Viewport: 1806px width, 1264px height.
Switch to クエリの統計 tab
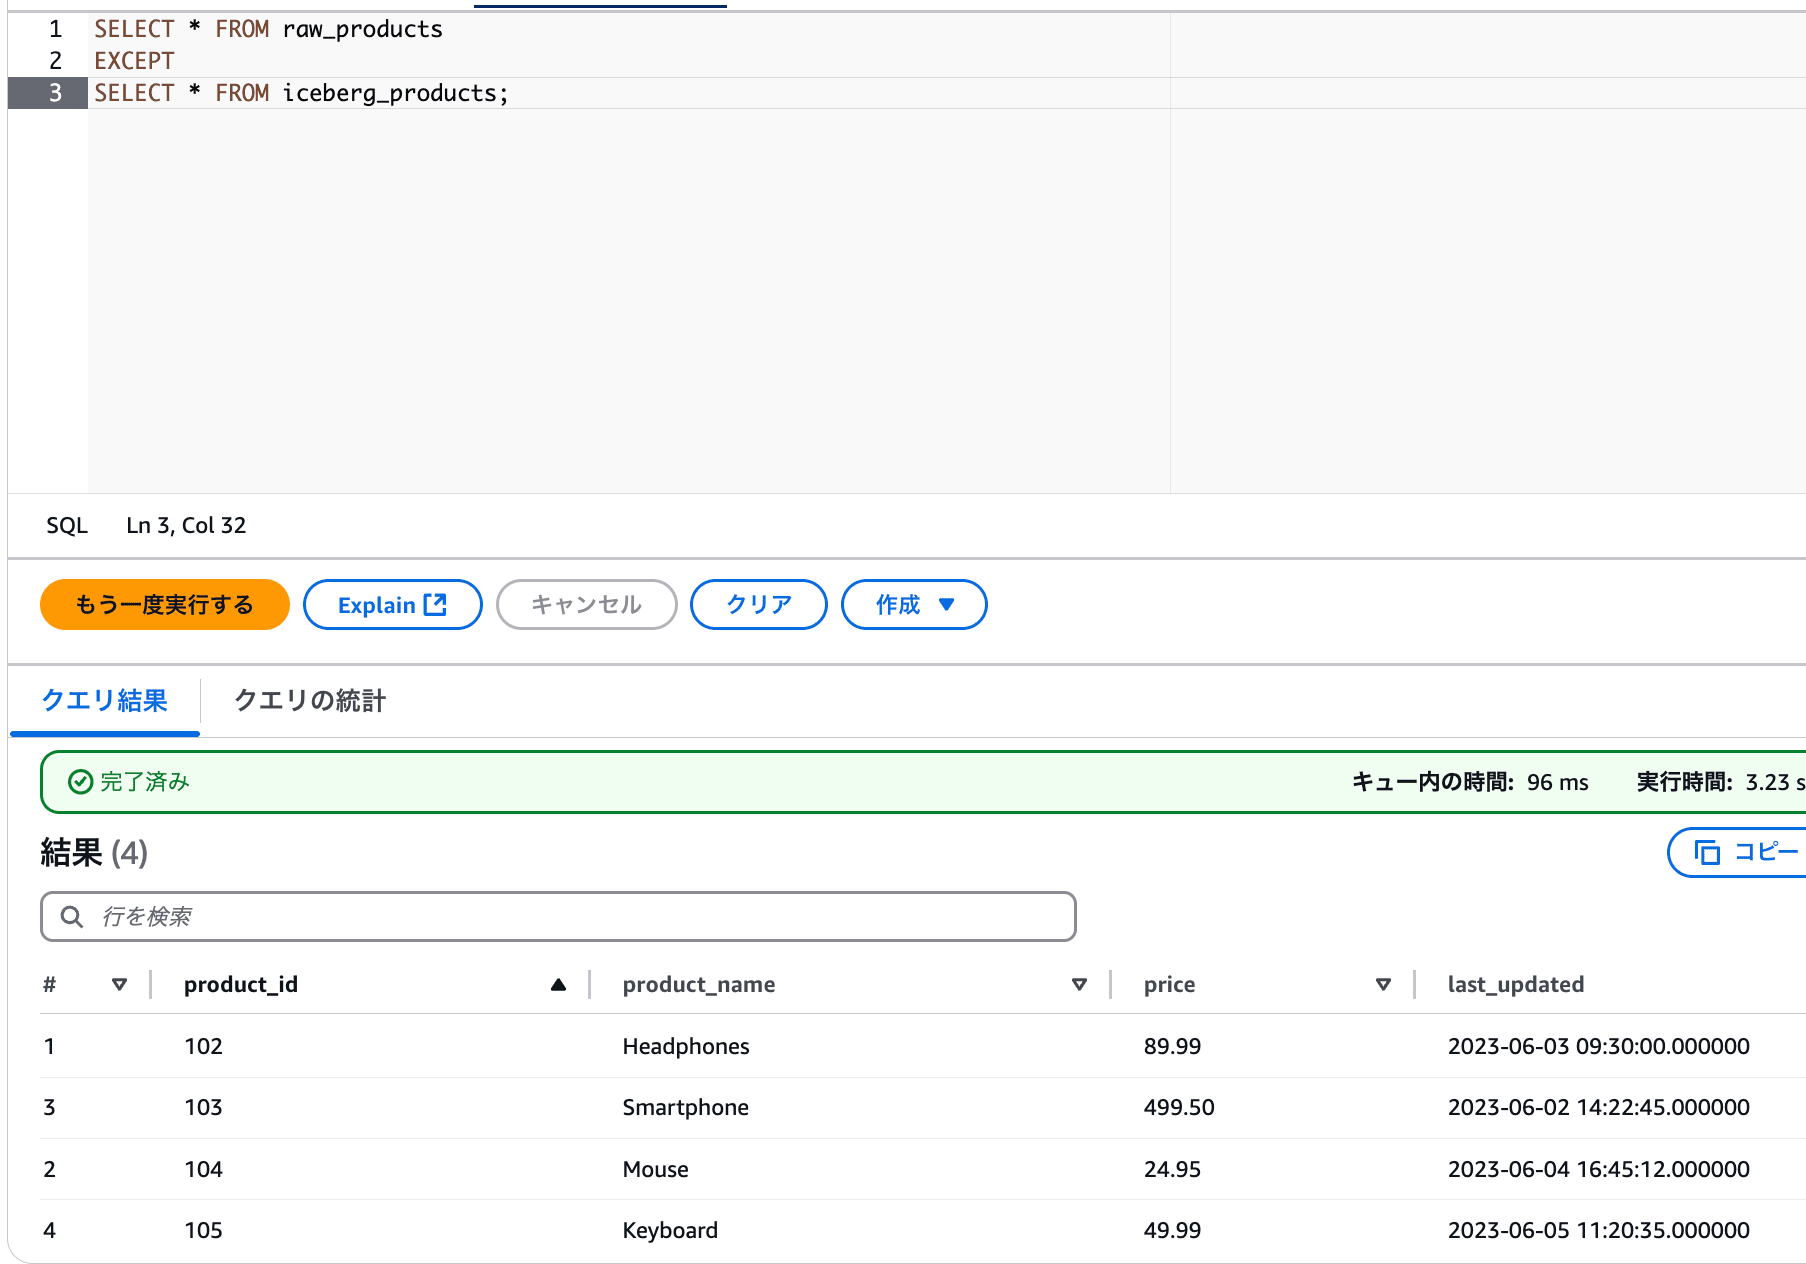click(x=310, y=700)
